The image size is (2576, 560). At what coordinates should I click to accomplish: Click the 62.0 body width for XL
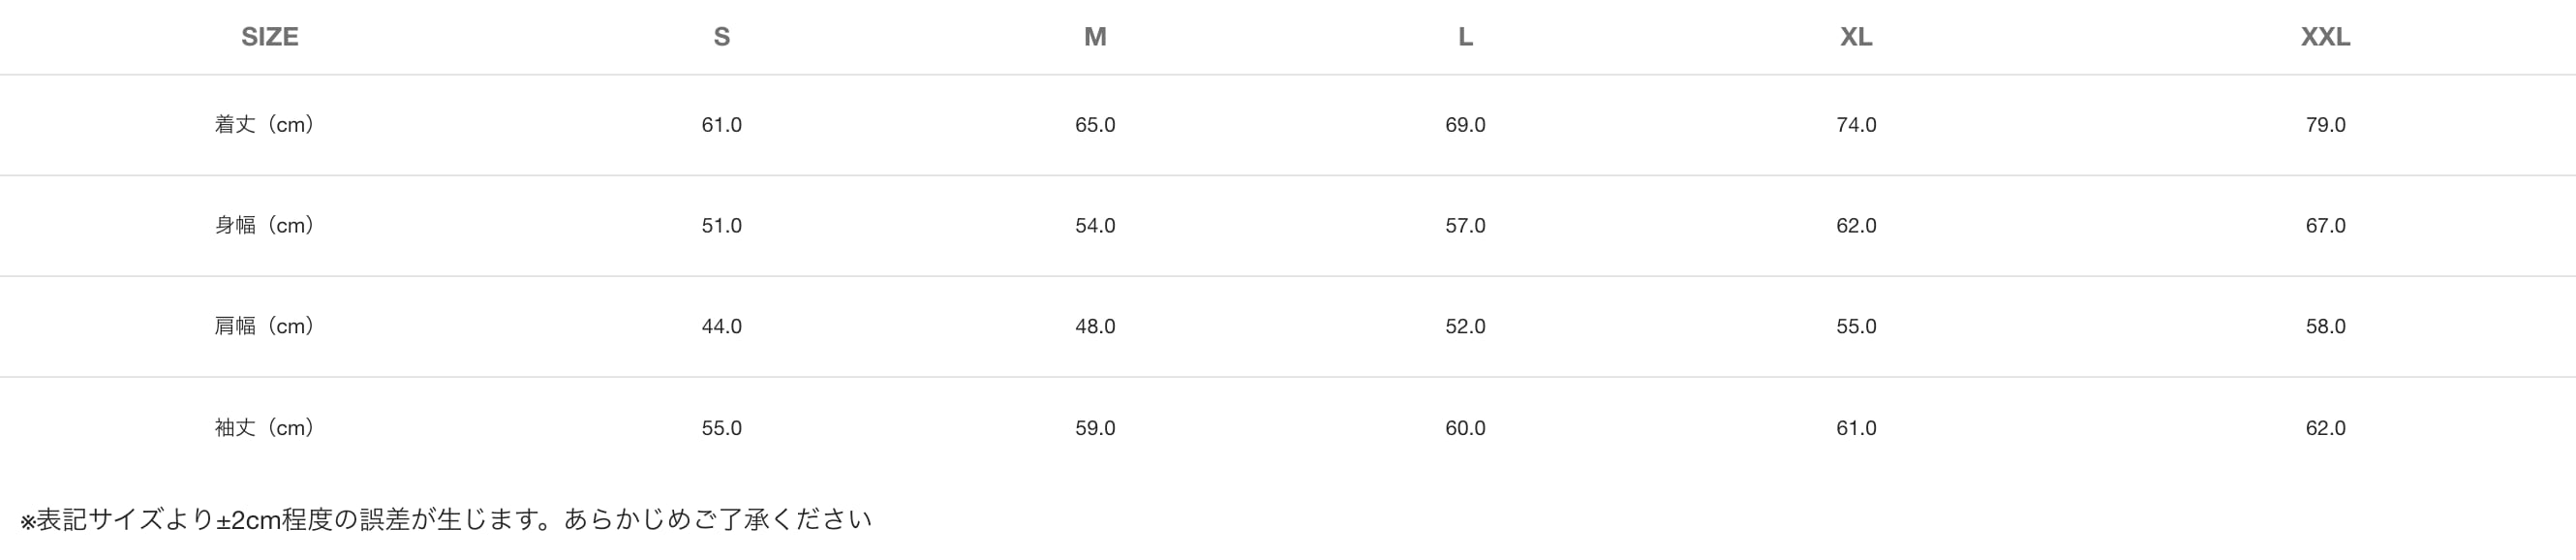1856,226
